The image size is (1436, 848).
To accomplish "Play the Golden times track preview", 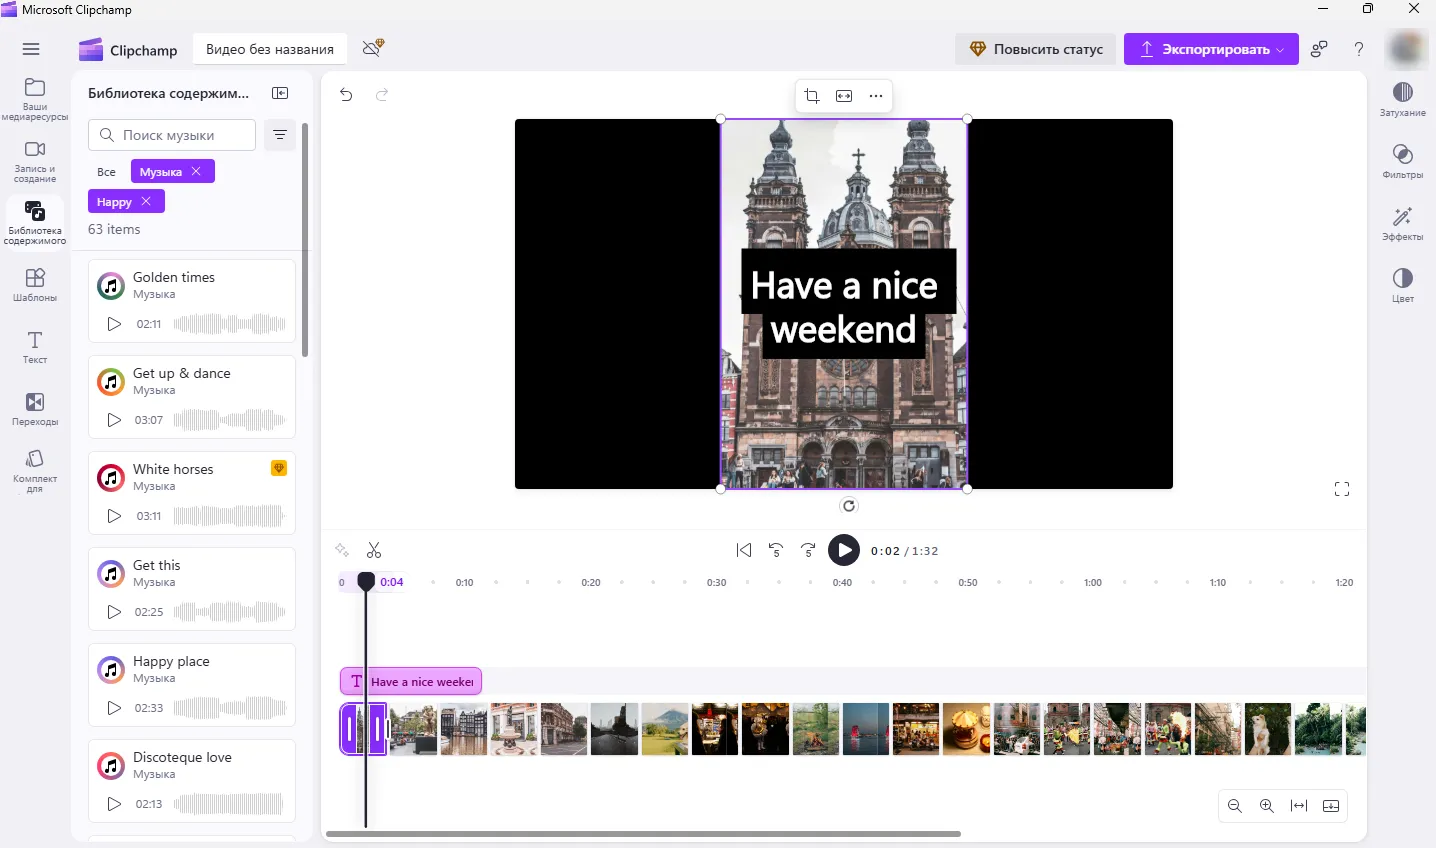I will click(x=114, y=323).
